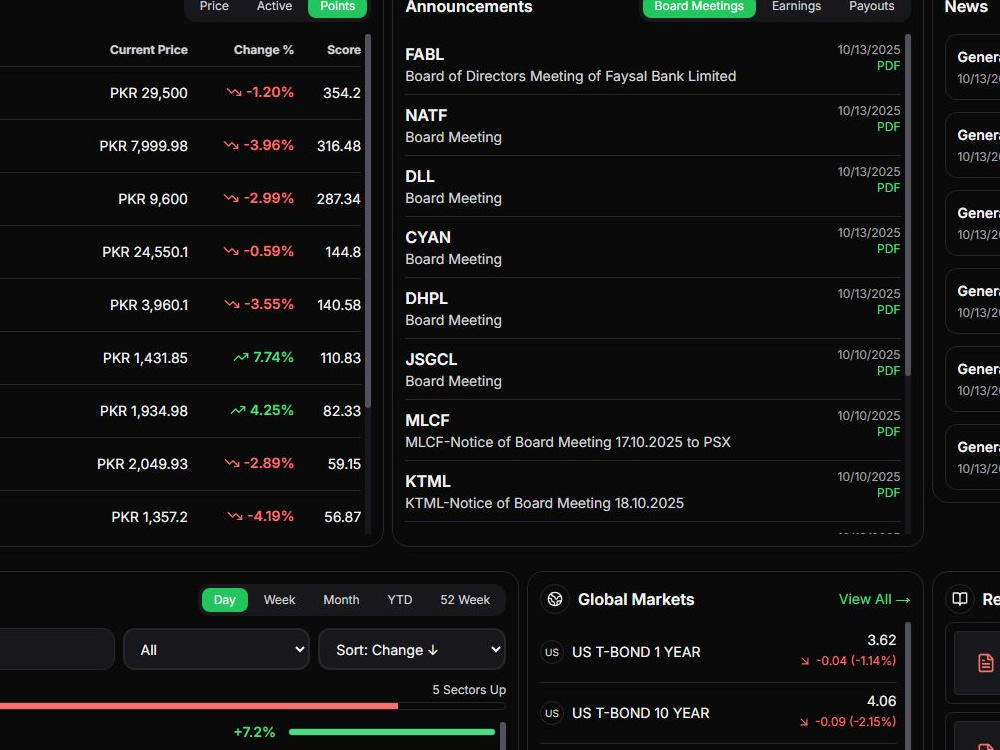Select the Week period toggle
This screenshot has height=750, width=1000.
(279, 599)
